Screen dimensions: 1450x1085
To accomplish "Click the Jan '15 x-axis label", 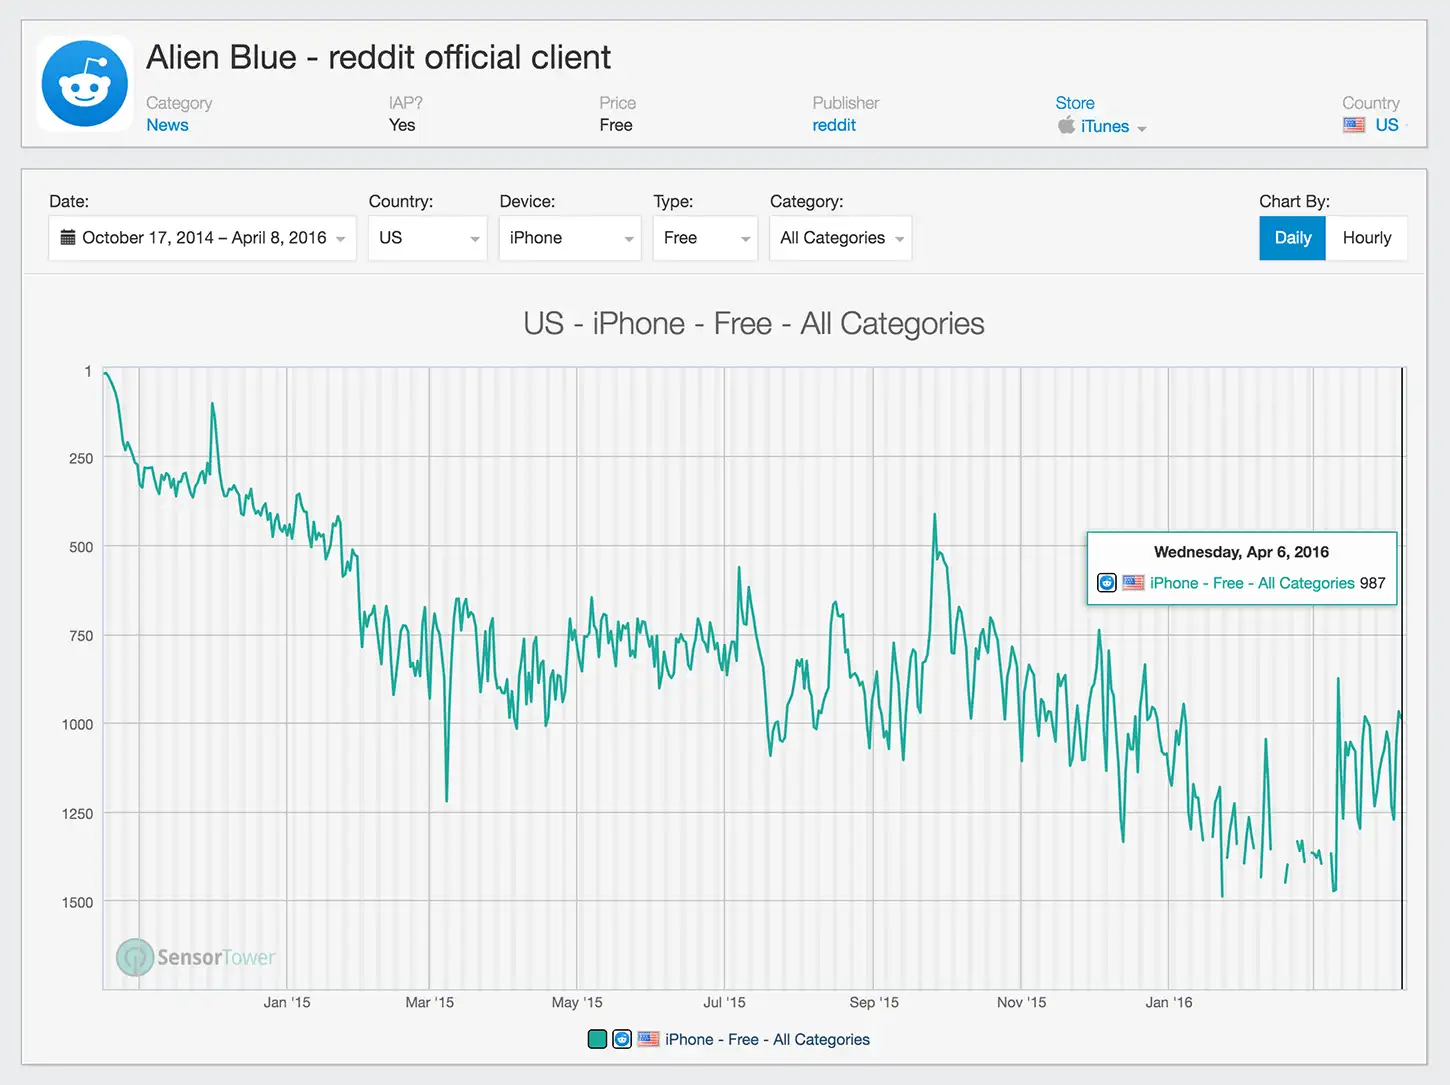I will (287, 1002).
